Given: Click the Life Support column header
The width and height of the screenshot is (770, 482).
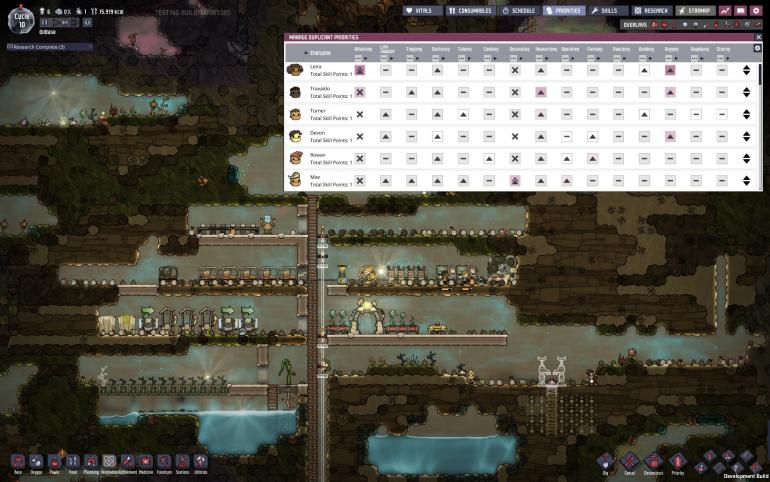Looking at the screenshot, I should 387,49.
